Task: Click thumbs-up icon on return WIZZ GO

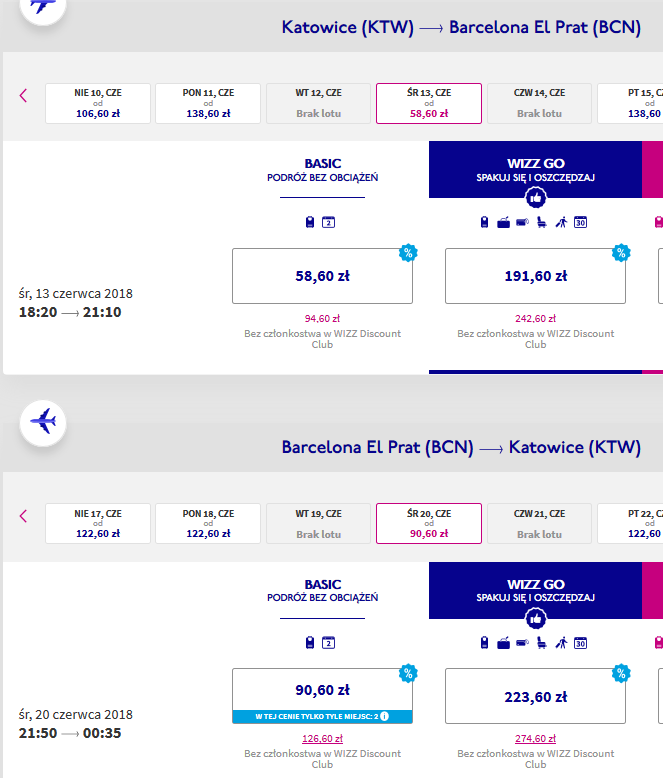Action: click(x=535, y=619)
